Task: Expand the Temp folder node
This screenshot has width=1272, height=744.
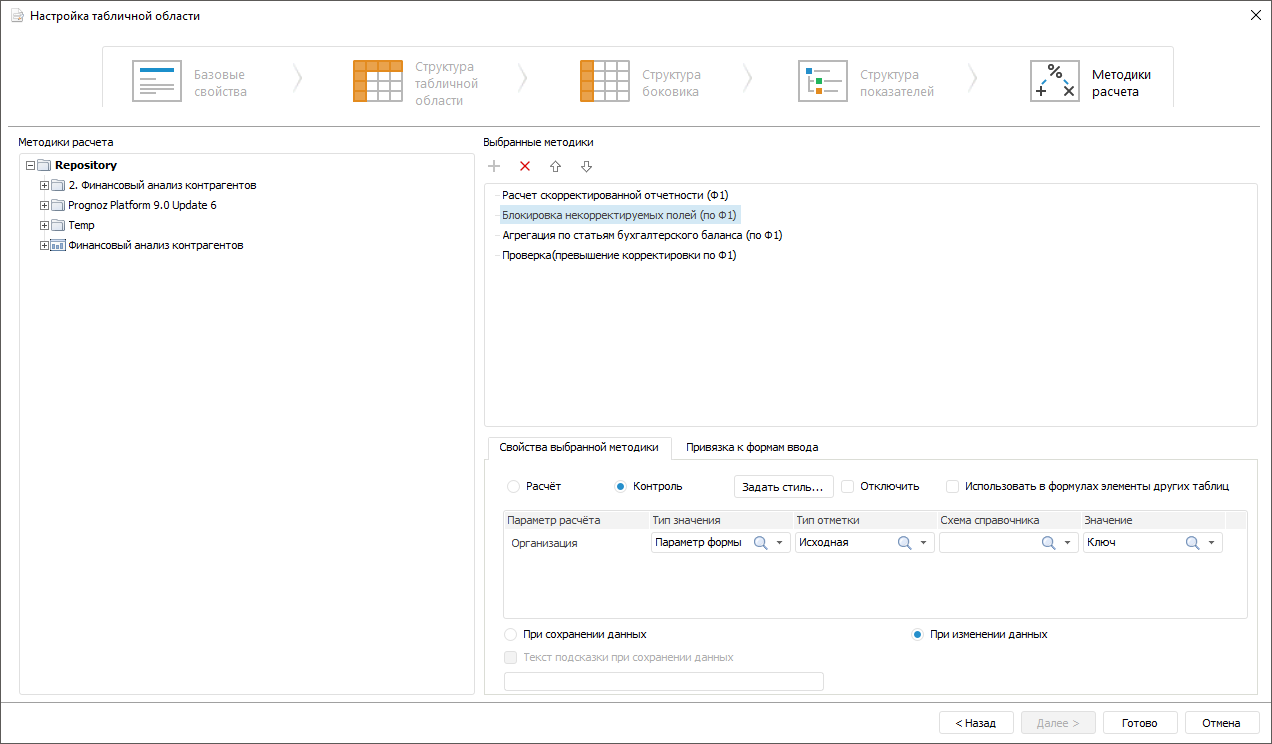Action: click(44, 226)
